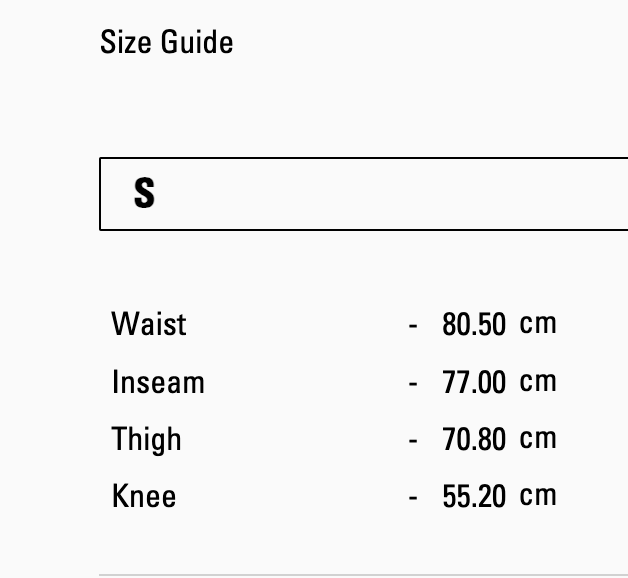Image resolution: width=628 pixels, height=578 pixels.
Task: Click the divider line below the Knee row
Action: [364, 575]
